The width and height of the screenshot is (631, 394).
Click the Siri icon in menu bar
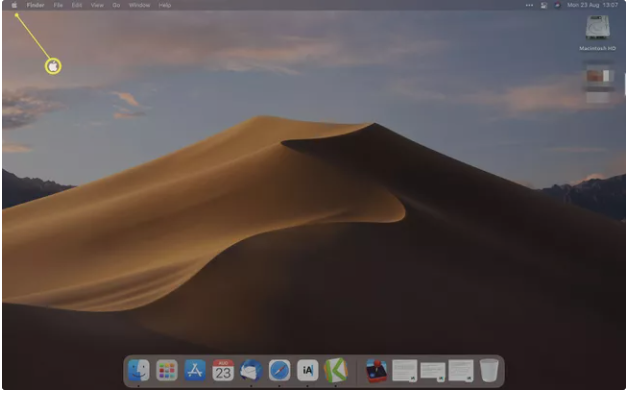tap(557, 5)
